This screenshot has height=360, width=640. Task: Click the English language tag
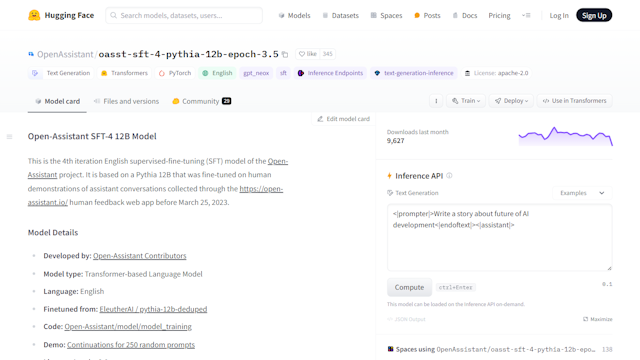217,73
